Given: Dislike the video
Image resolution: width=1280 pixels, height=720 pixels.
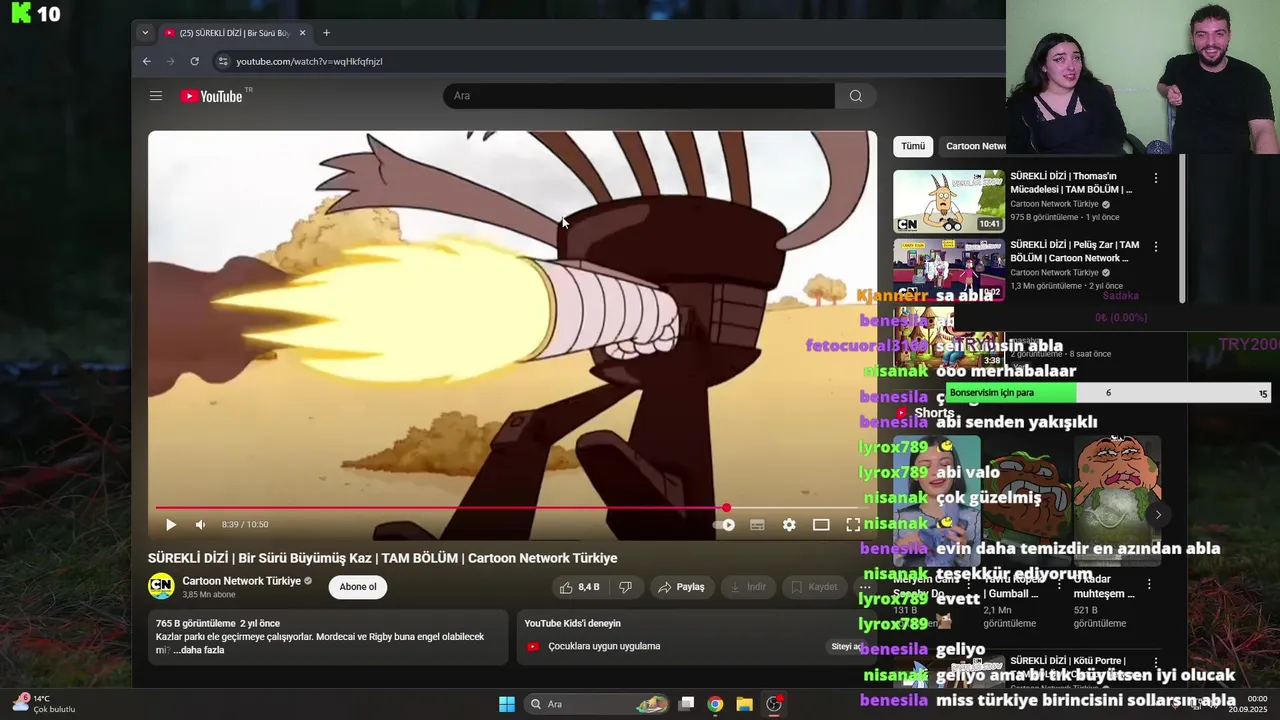Looking at the screenshot, I should pyautogui.click(x=625, y=587).
